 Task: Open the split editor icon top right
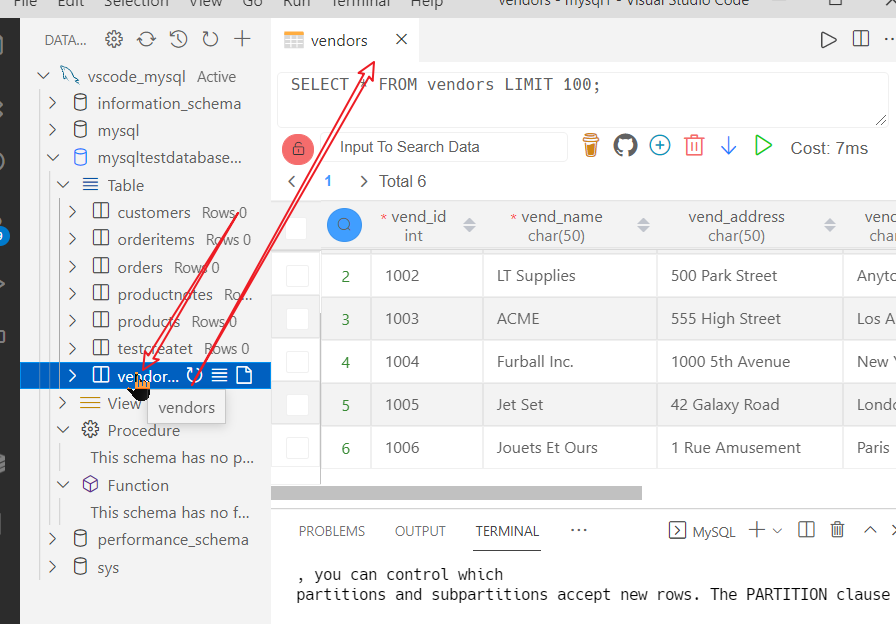pyautogui.click(x=861, y=39)
